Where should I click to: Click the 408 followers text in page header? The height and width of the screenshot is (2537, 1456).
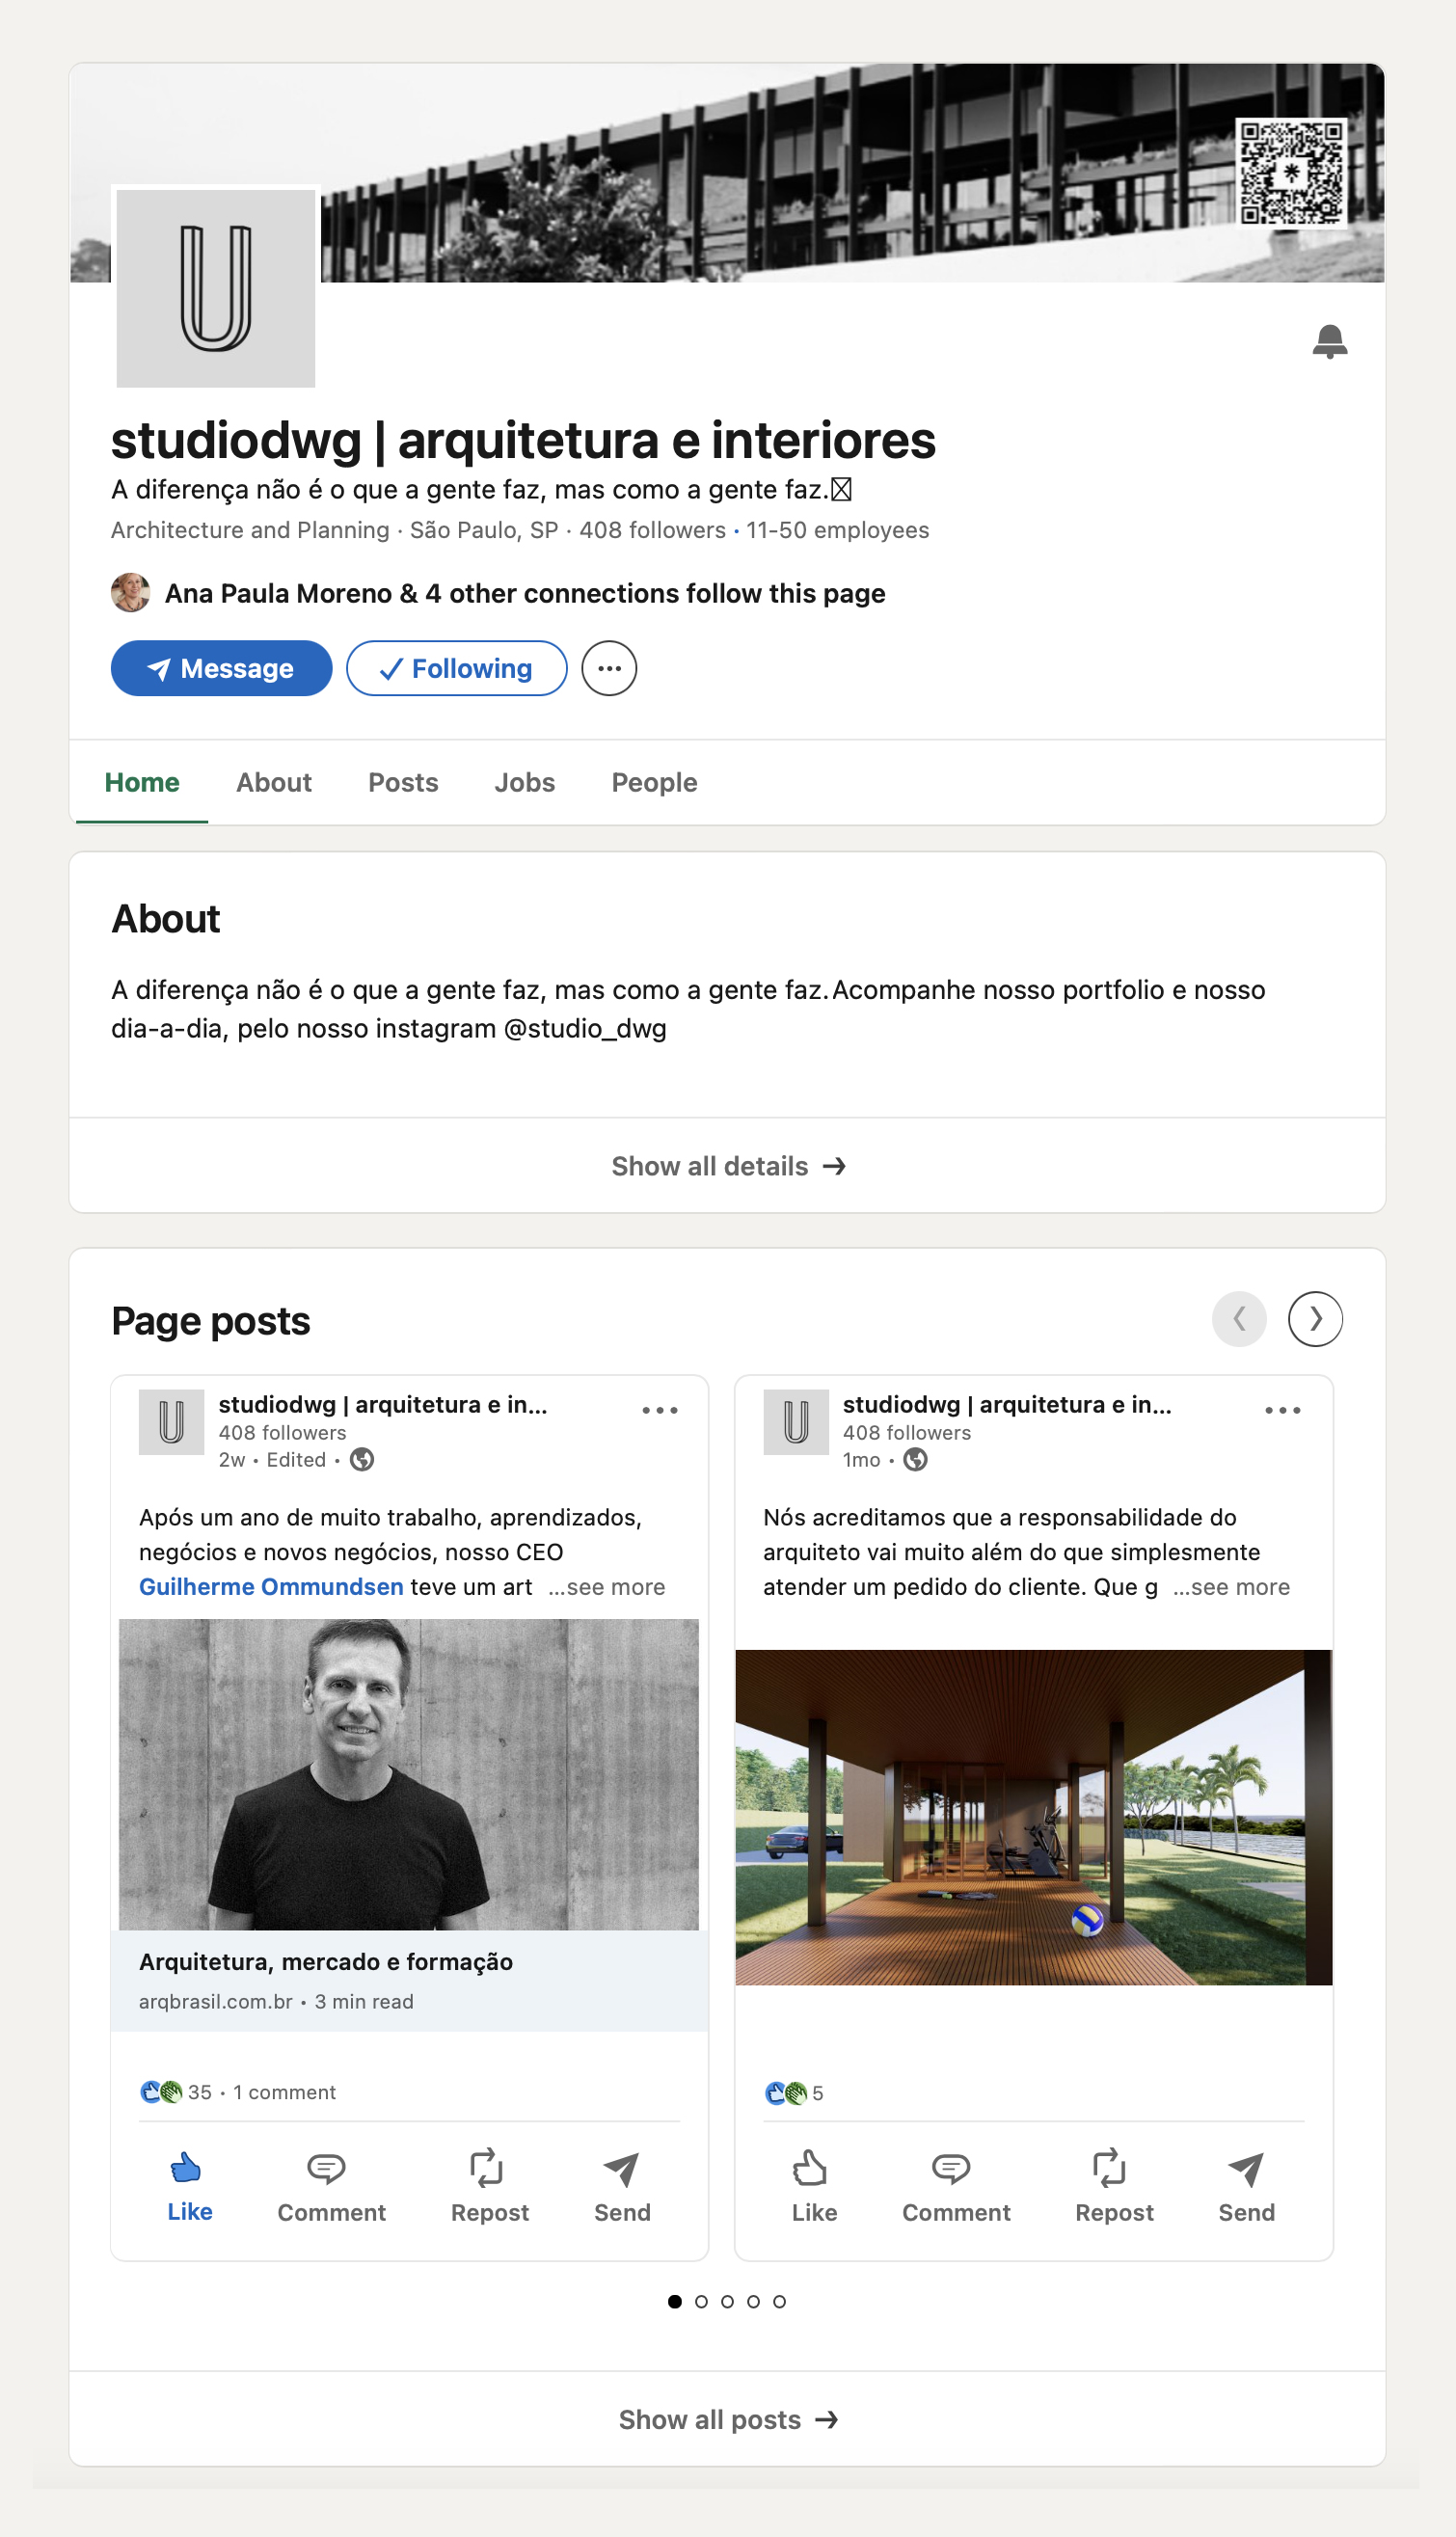(x=652, y=530)
